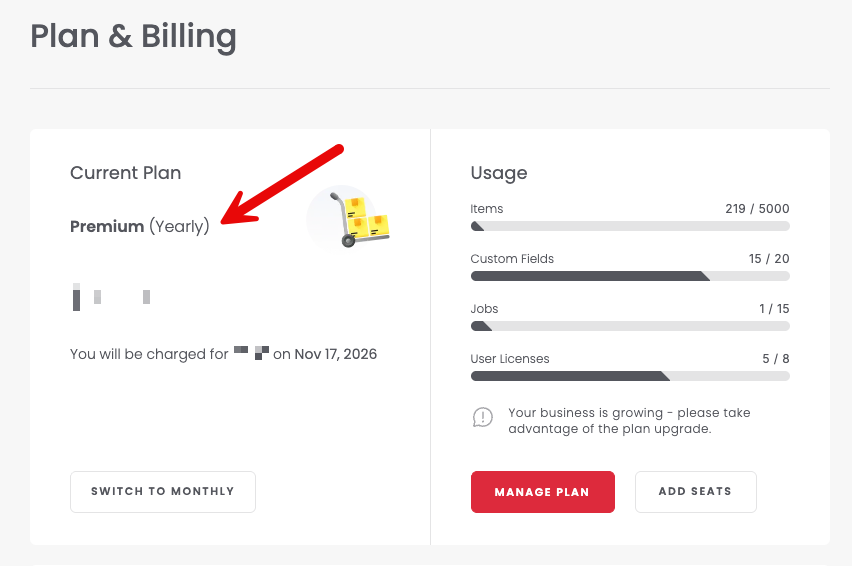This screenshot has width=852, height=566.
Task: Click the blurred plan price text
Action: (111, 297)
